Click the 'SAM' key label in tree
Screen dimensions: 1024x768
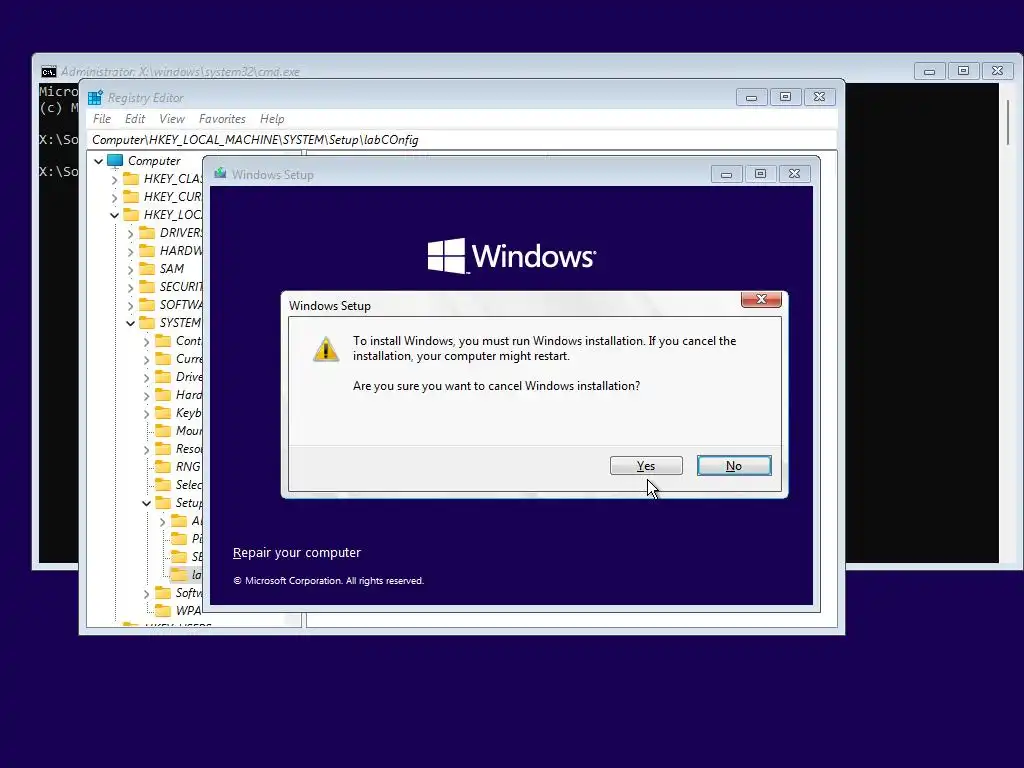(172, 268)
